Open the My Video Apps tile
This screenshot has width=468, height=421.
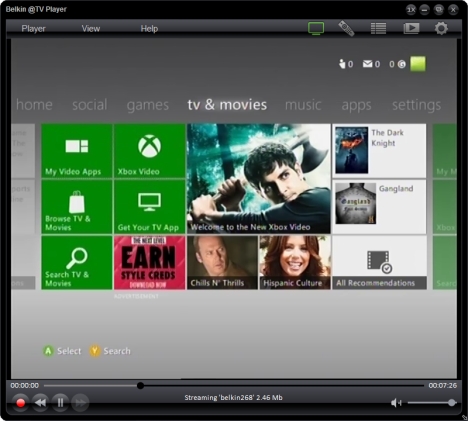(x=77, y=151)
